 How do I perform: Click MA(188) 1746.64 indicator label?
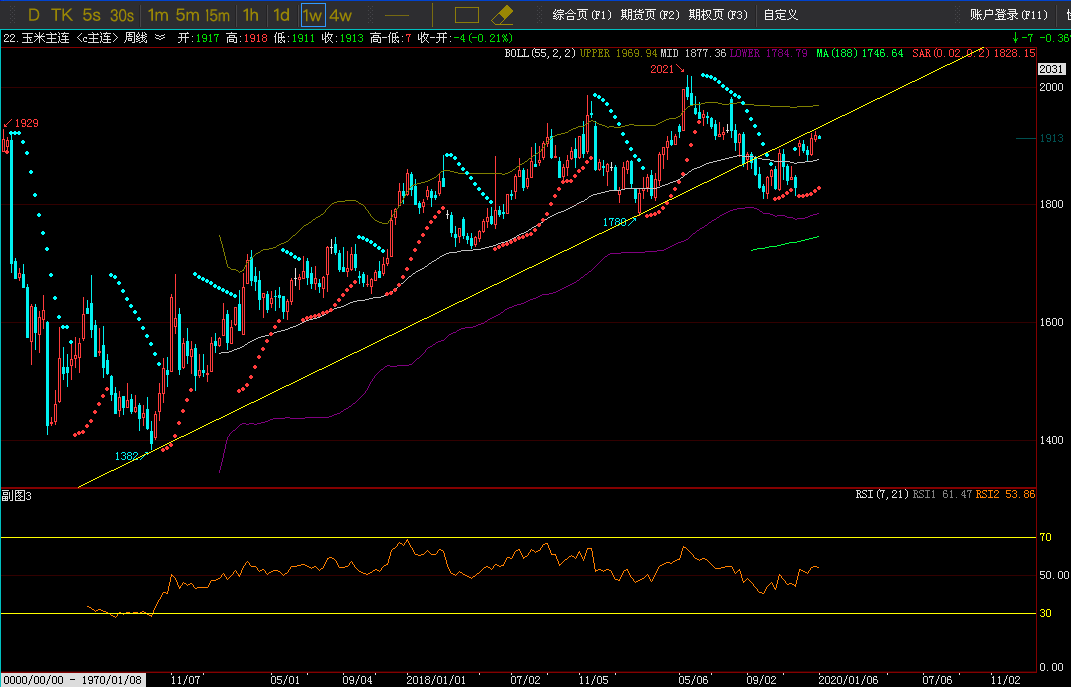click(x=860, y=53)
